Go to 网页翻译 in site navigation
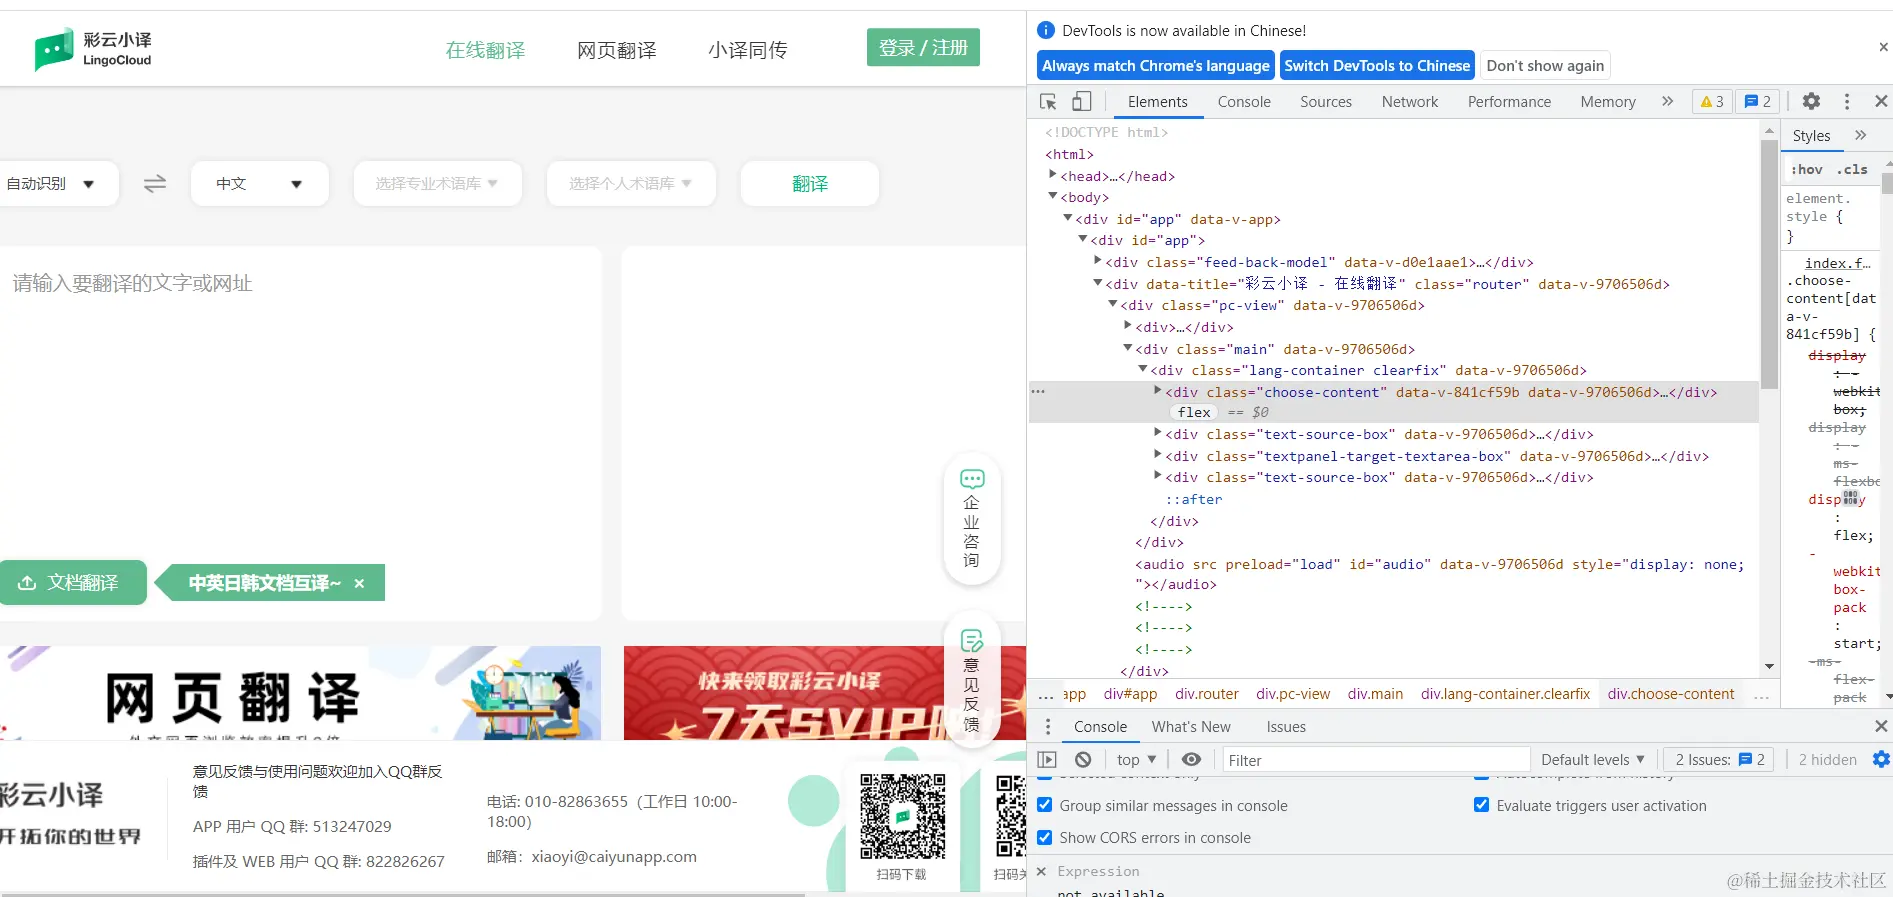This screenshot has width=1893, height=897. point(617,50)
